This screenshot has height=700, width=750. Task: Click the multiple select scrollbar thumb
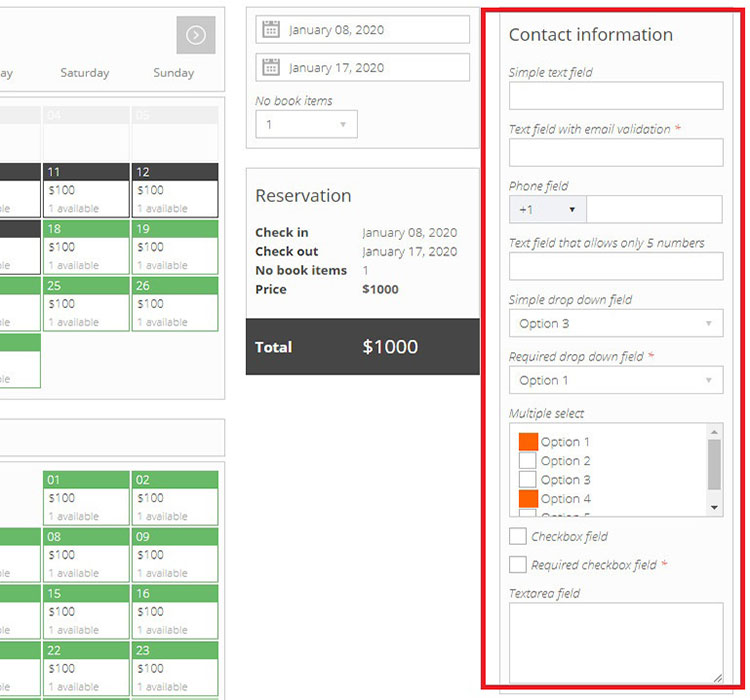click(x=714, y=465)
